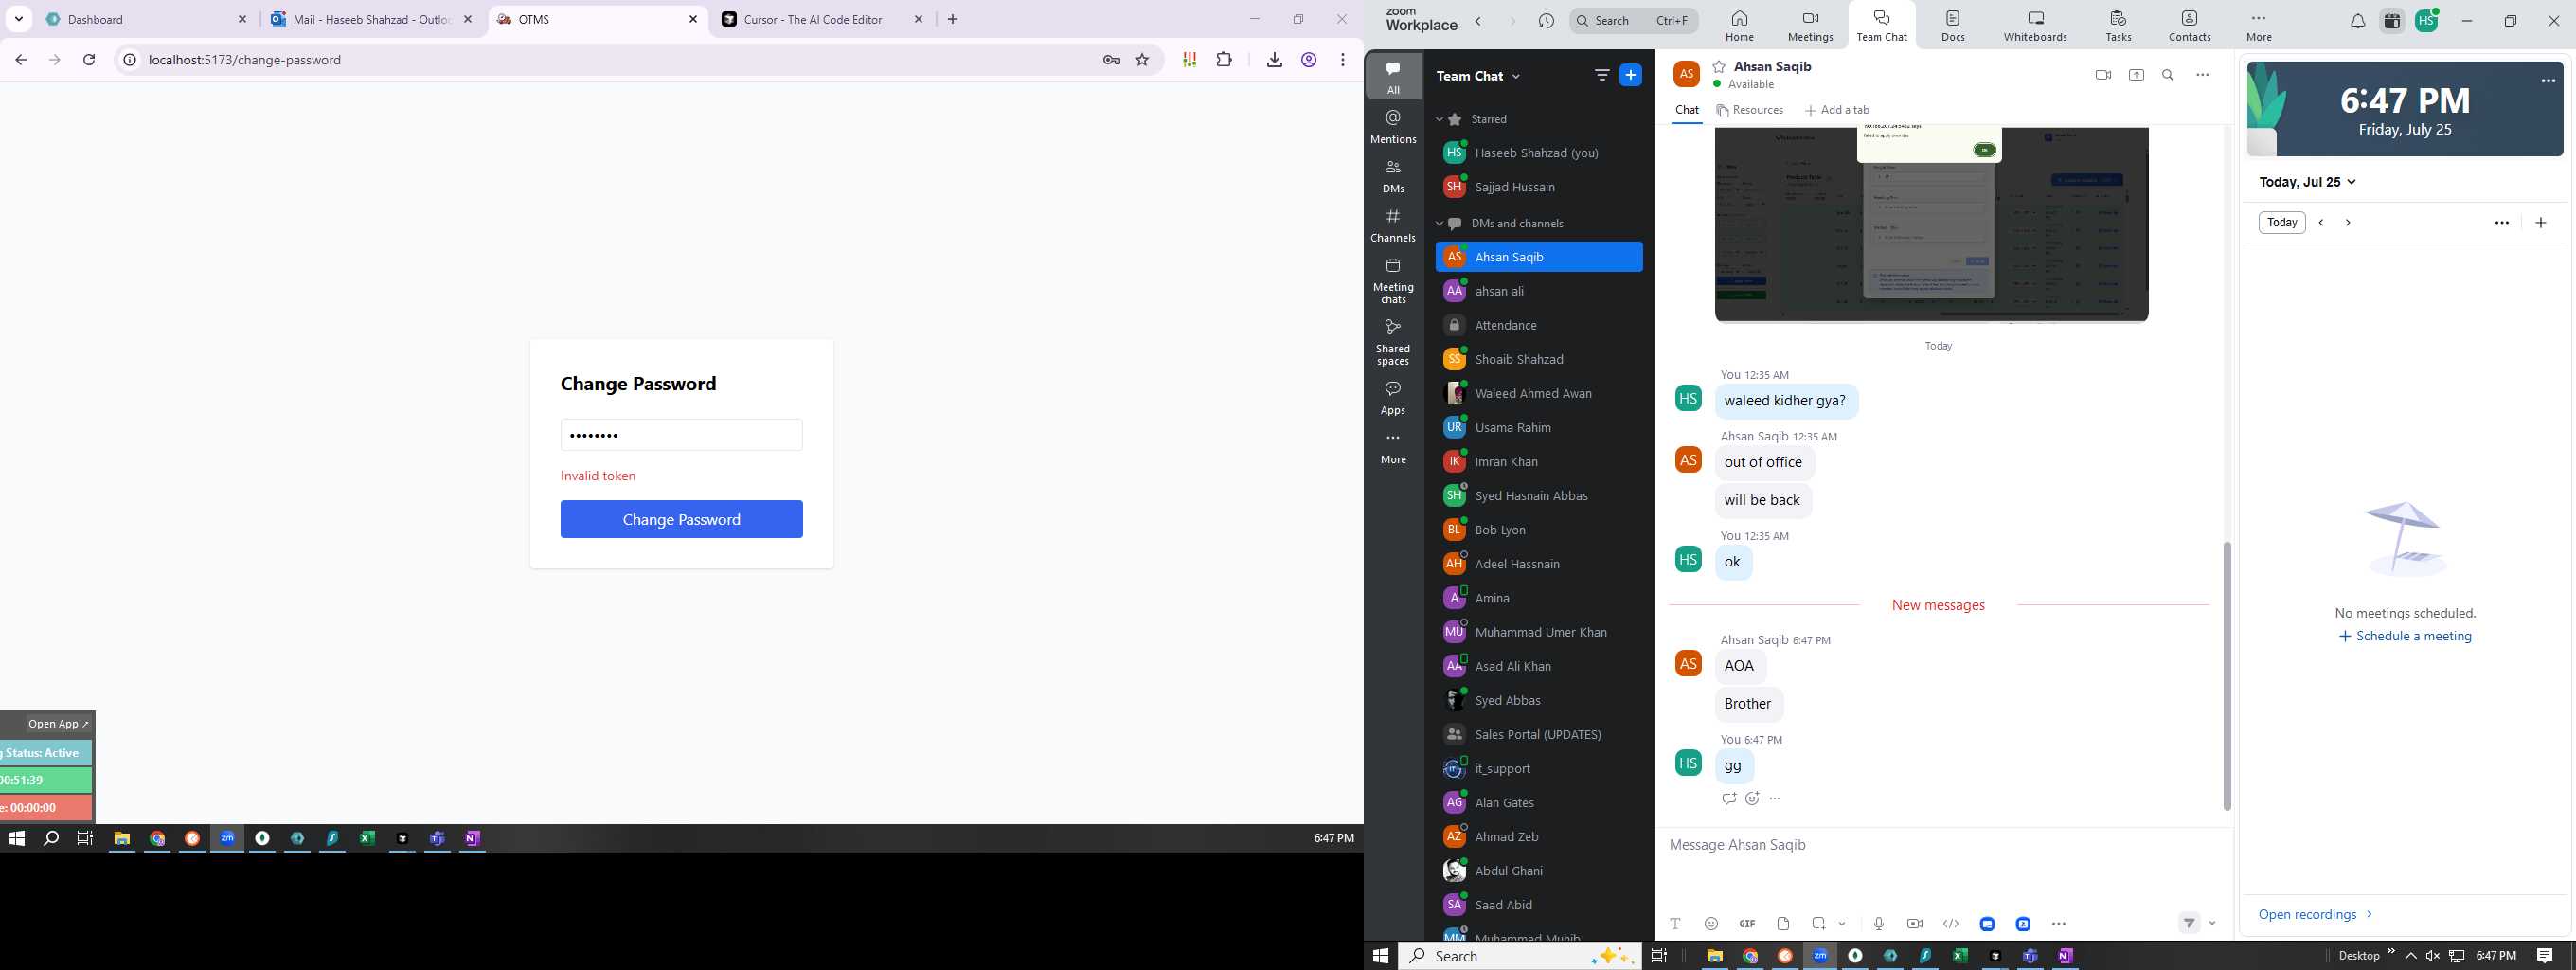Open Zoom notifications bell

(2357, 21)
